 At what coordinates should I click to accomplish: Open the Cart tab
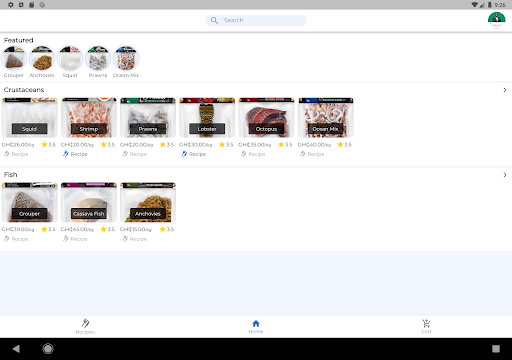(x=426, y=327)
